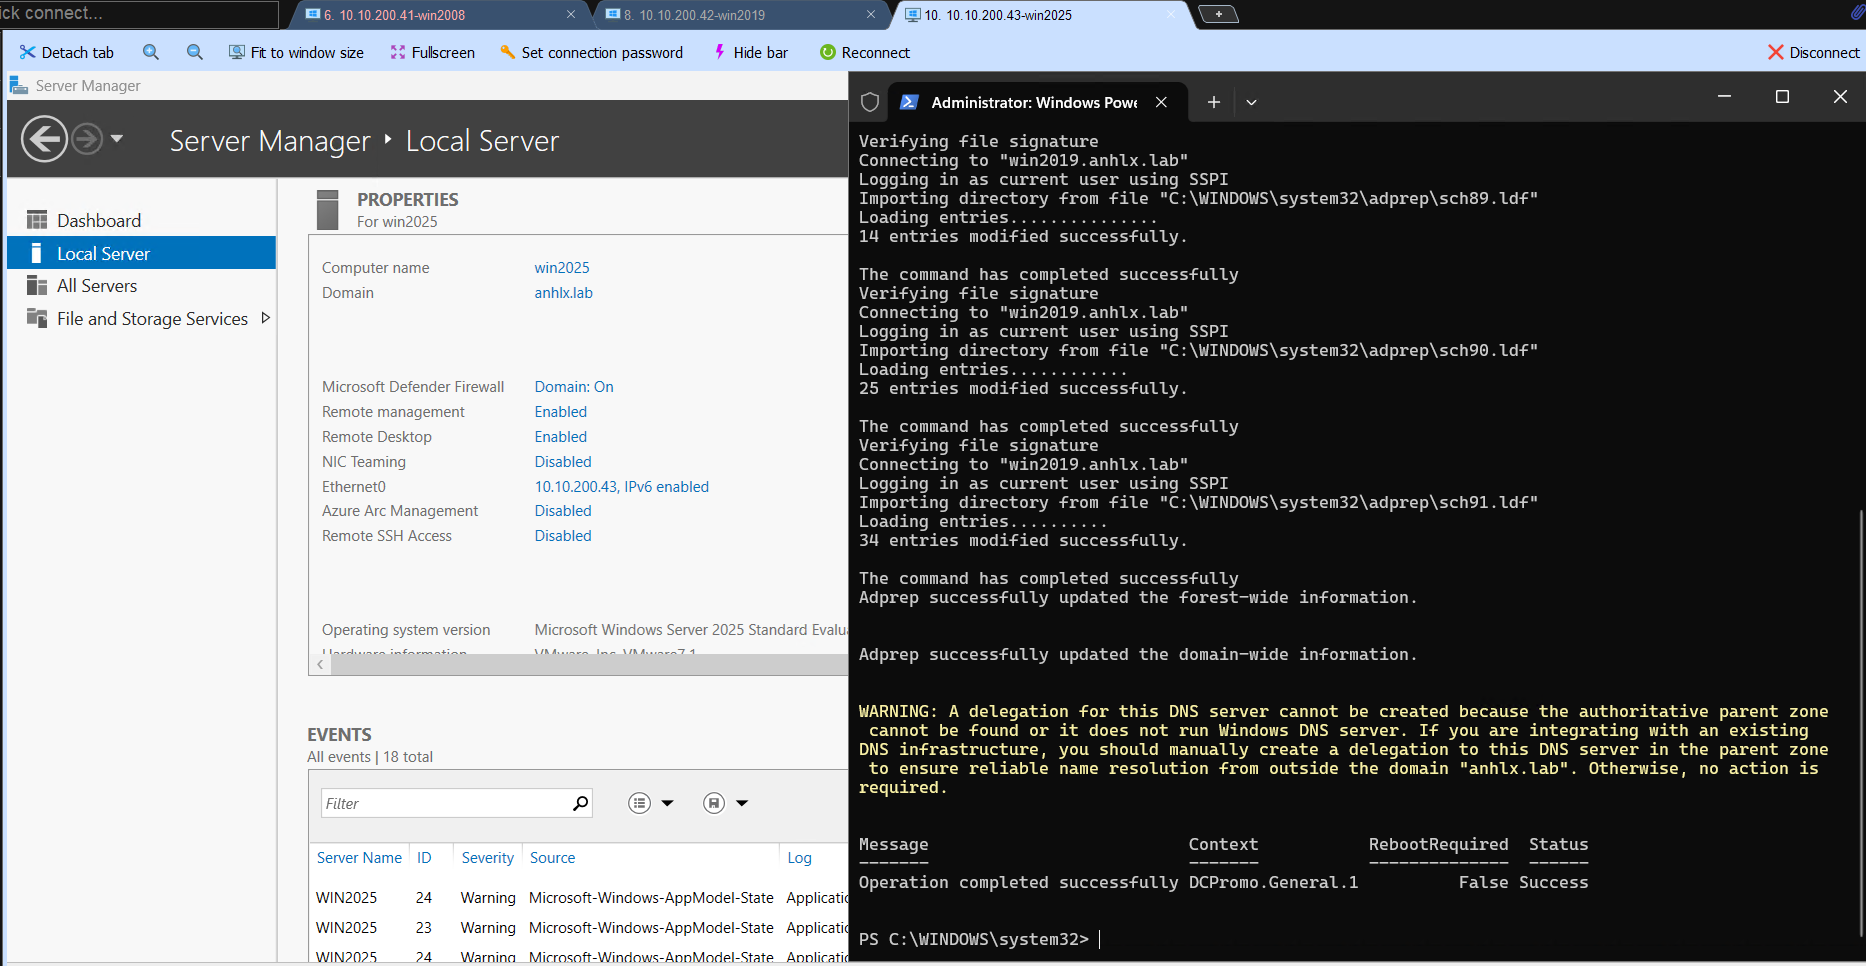The image size is (1866, 966).
Task: Click the save query icon
Action: tap(714, 803)
